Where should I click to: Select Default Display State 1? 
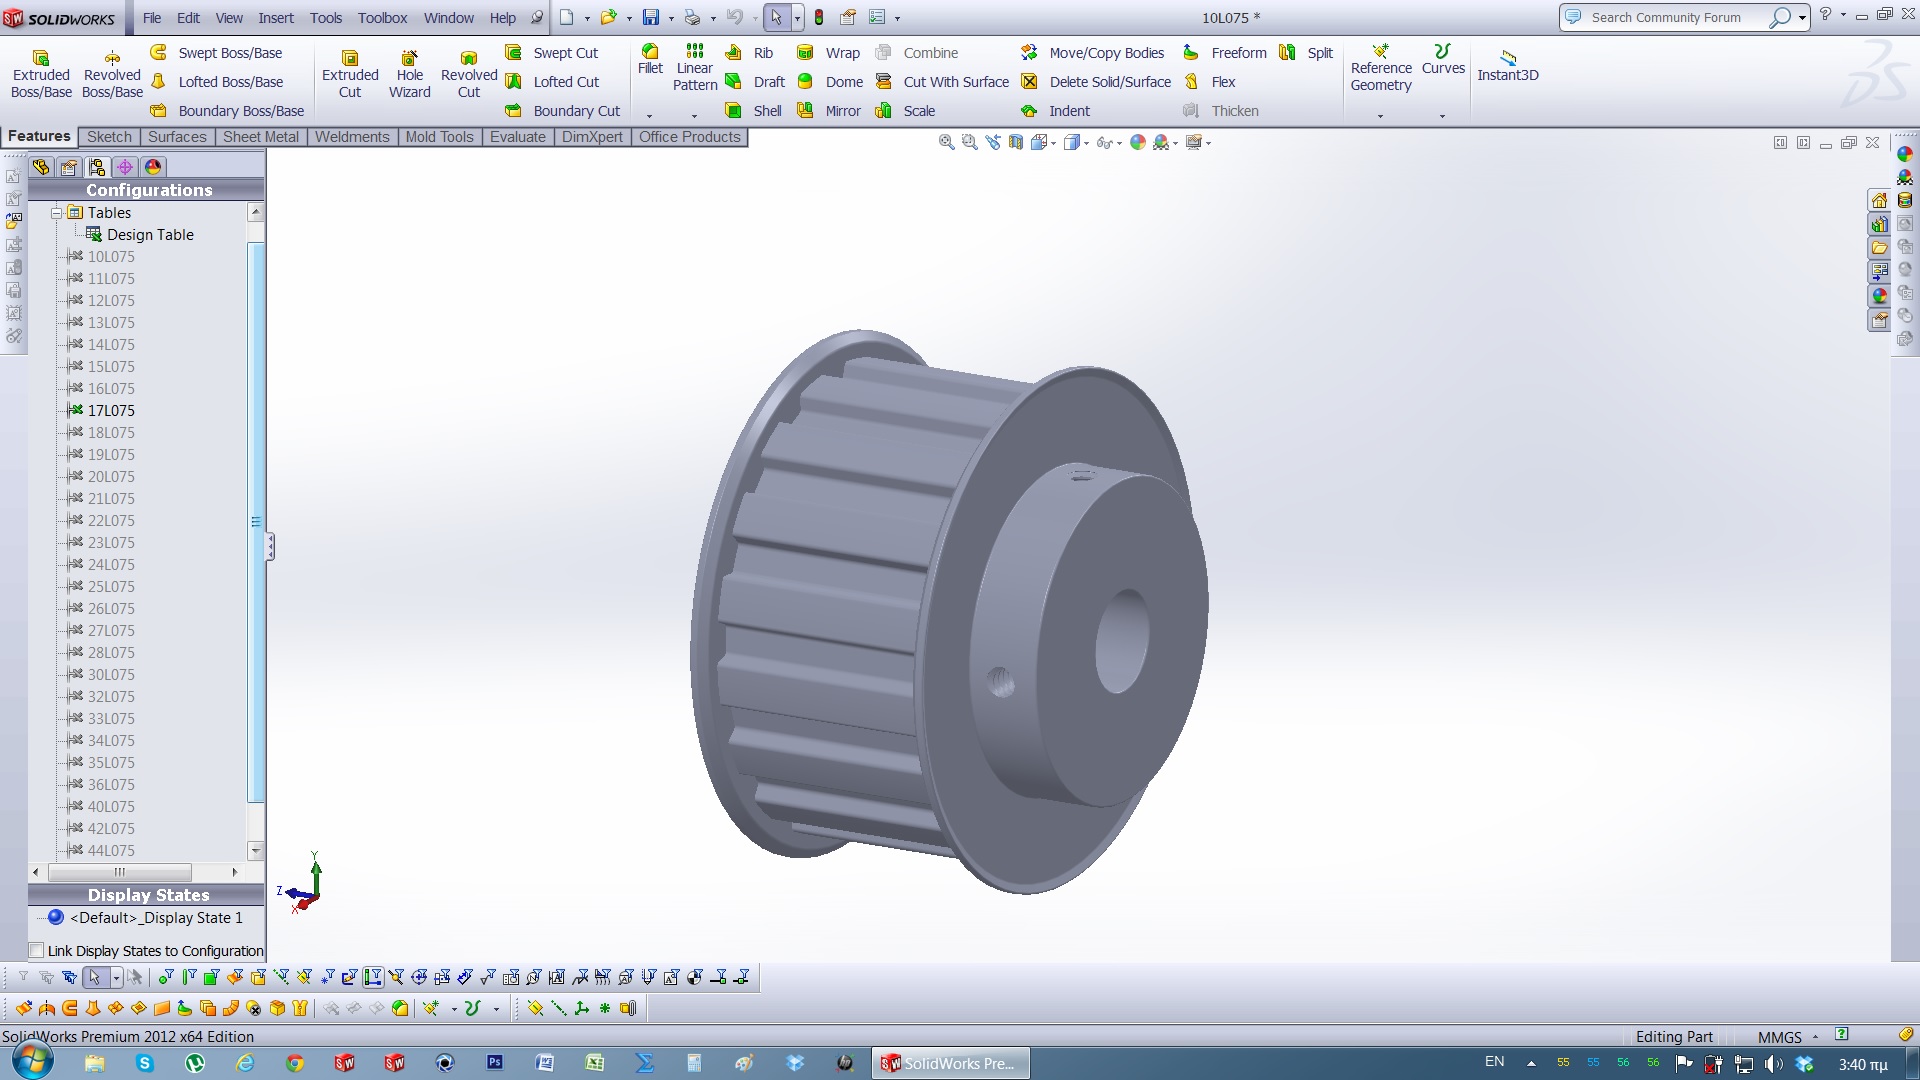(x=146, y=918)
